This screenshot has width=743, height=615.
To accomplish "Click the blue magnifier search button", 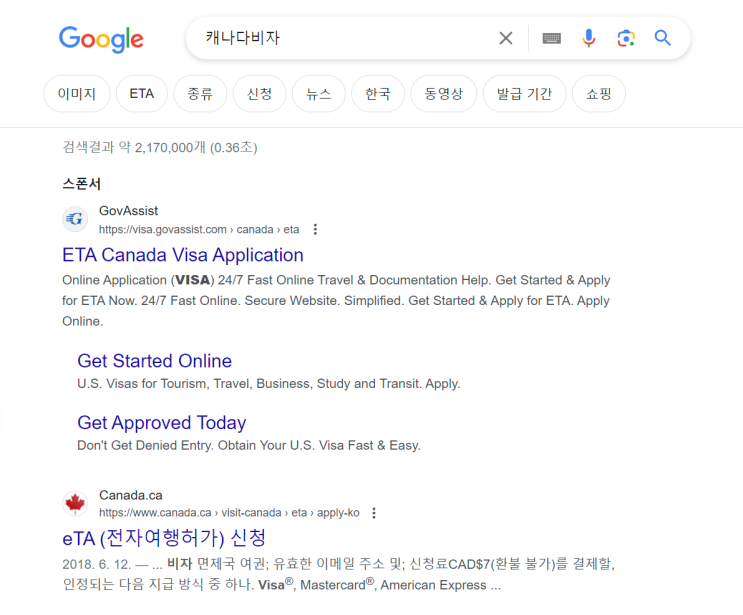I will coord(662,38).
